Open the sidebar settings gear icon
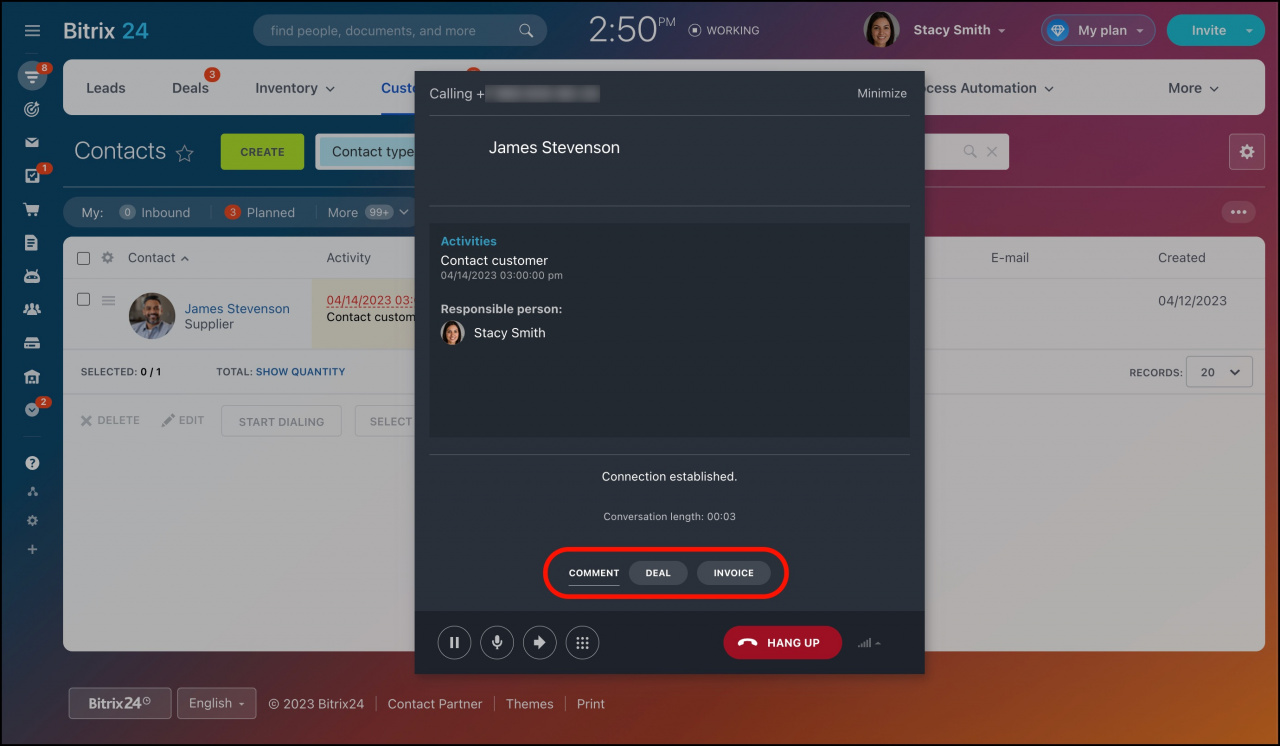Screen dimensions: 1280x746 pos(32,521)
